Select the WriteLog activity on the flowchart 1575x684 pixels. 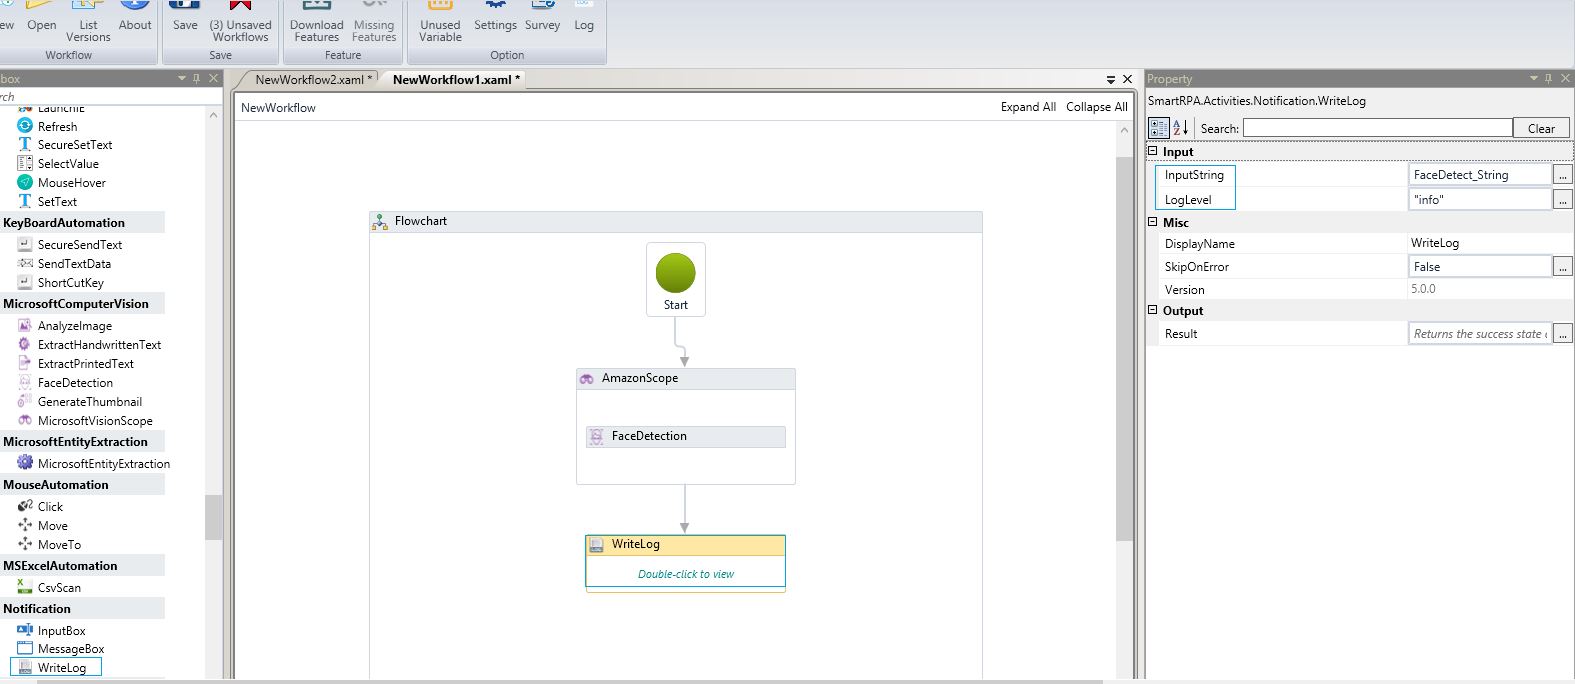pyautogui.click(x=685, y=545)
